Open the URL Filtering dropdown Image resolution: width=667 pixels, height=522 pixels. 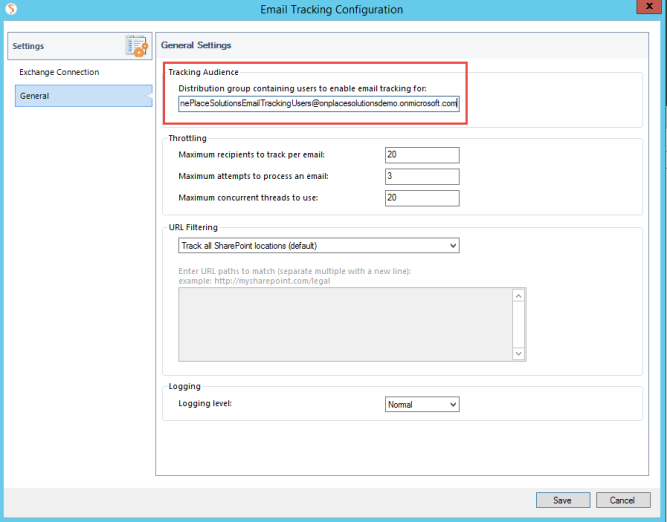pos(318,245)
